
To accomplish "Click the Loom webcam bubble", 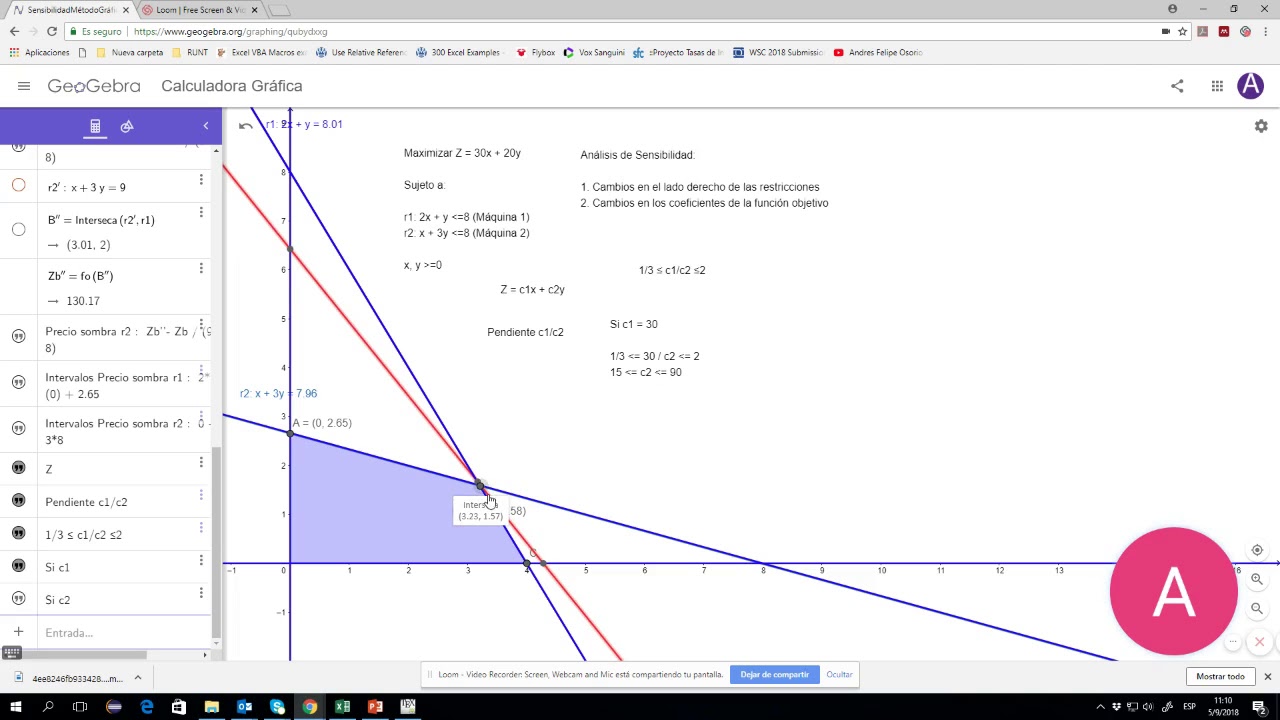I will [1173, 592].
